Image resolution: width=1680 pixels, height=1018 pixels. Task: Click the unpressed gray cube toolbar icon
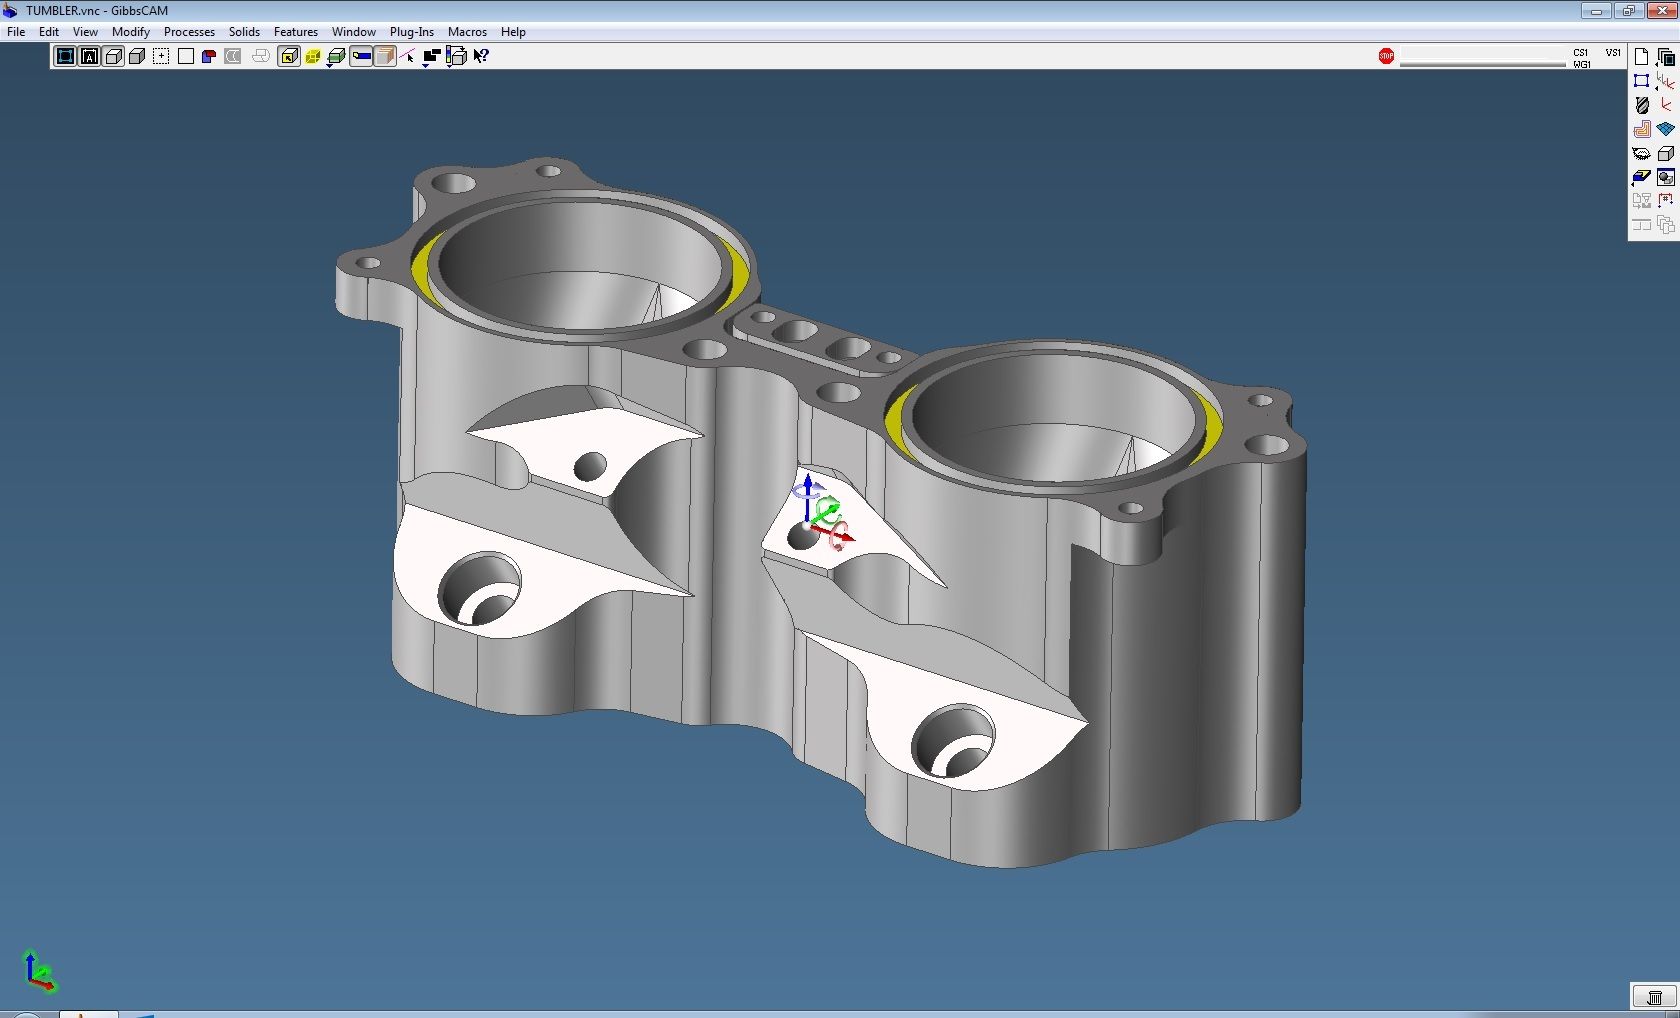point(137,56)
